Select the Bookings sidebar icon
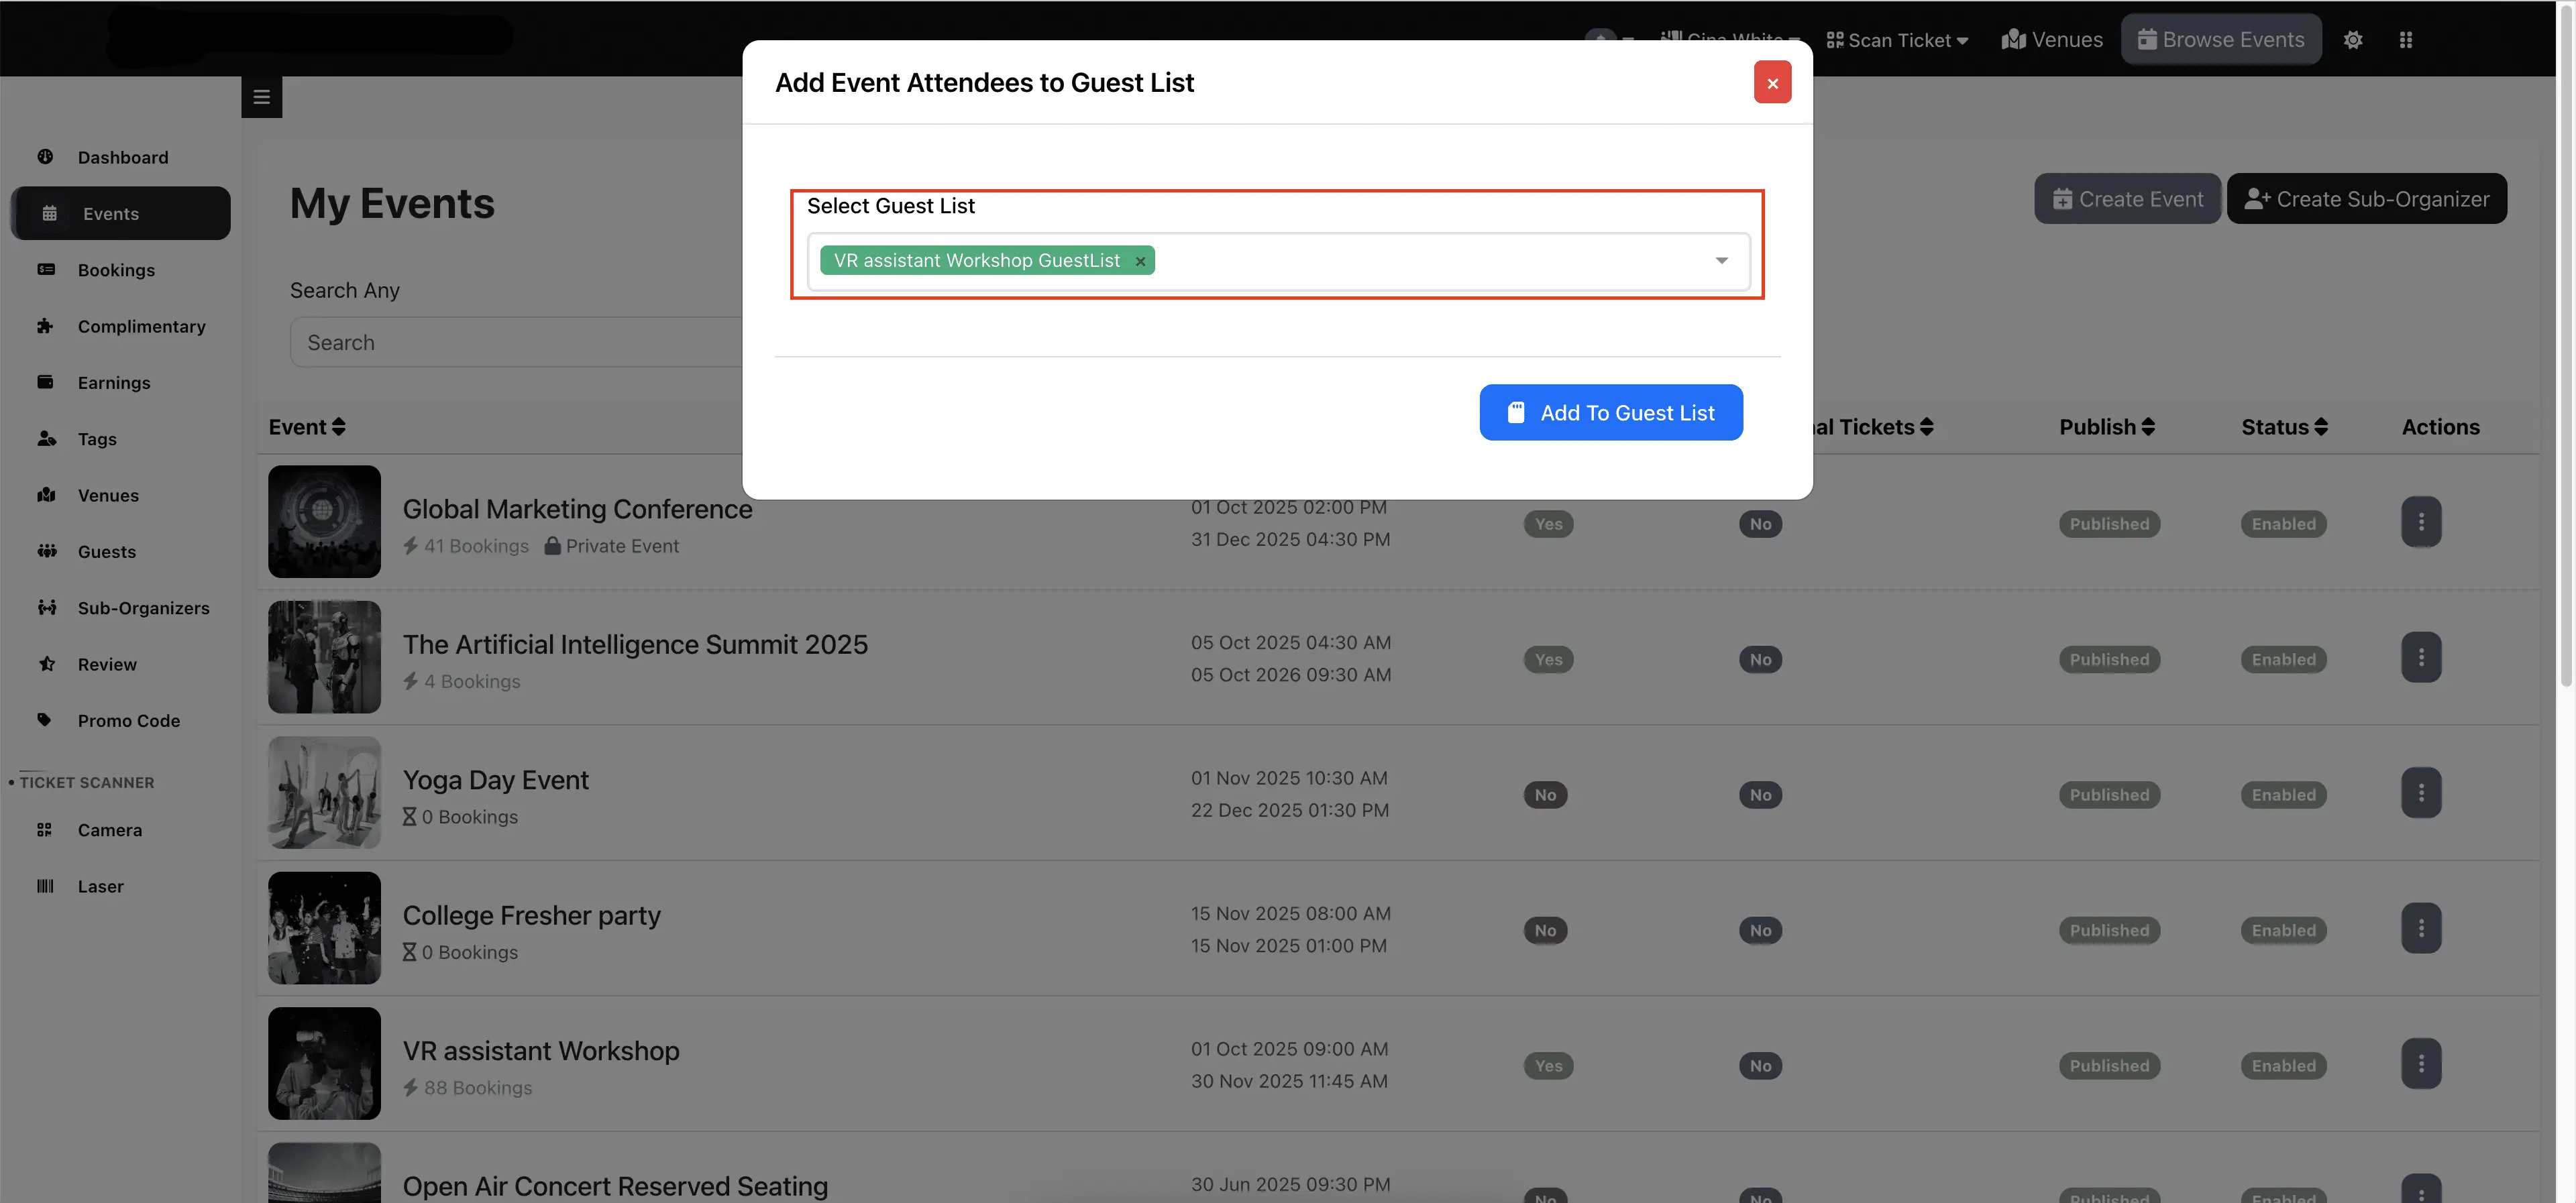The image size is (2576, 1203). point(115,269)
